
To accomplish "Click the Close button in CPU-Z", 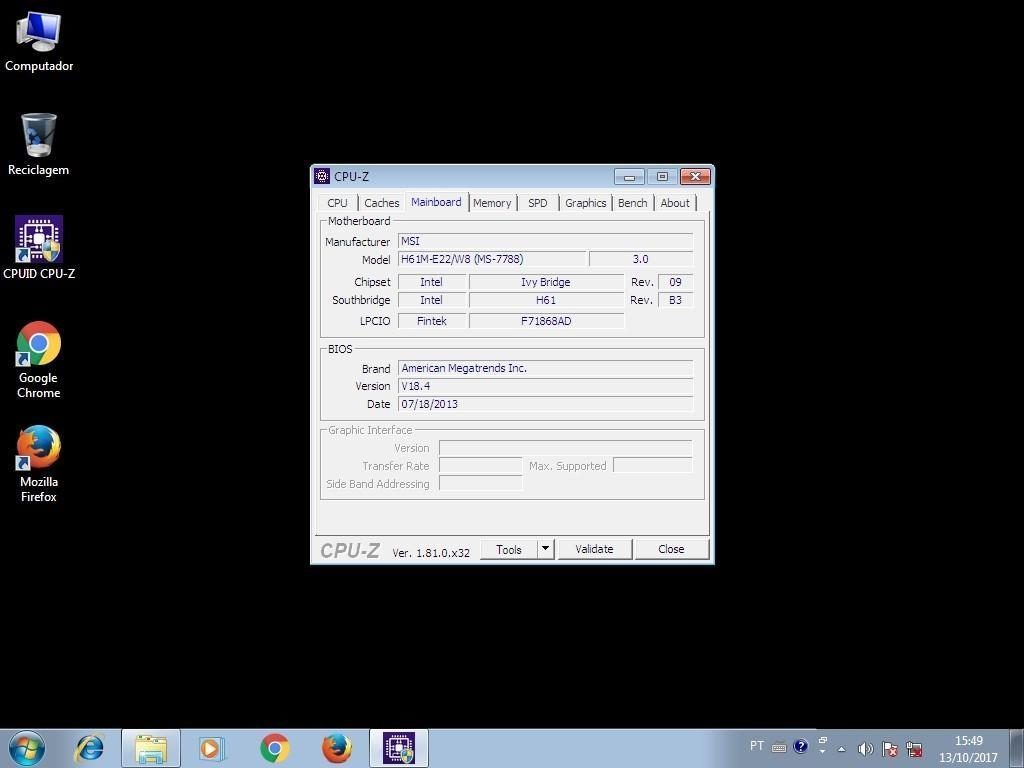I will coord(671,549).
